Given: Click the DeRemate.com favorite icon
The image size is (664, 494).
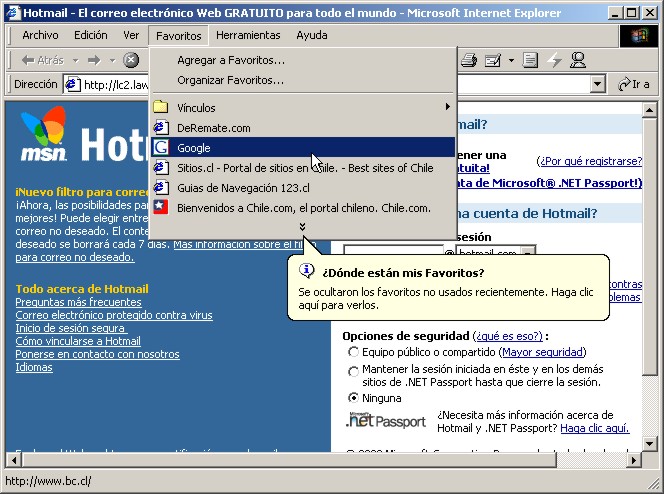Looking at the screenshot, I should click(x=161, y=127).
